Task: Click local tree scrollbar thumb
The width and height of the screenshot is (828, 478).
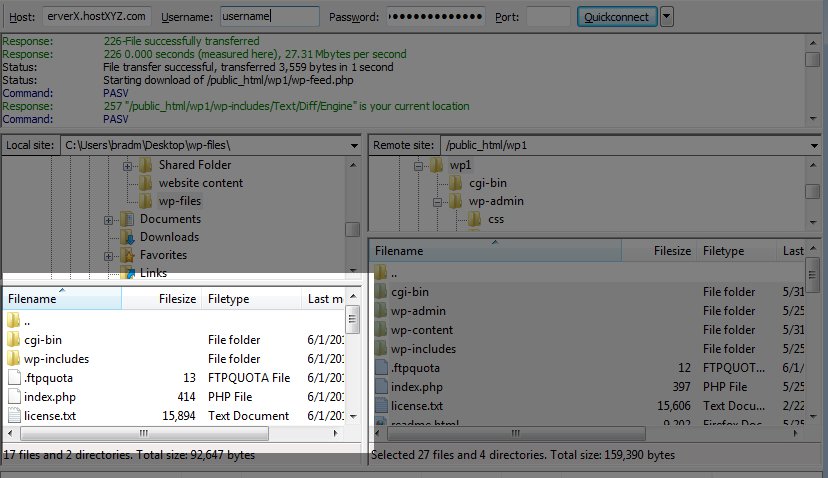Action: [x=352, y=229]
